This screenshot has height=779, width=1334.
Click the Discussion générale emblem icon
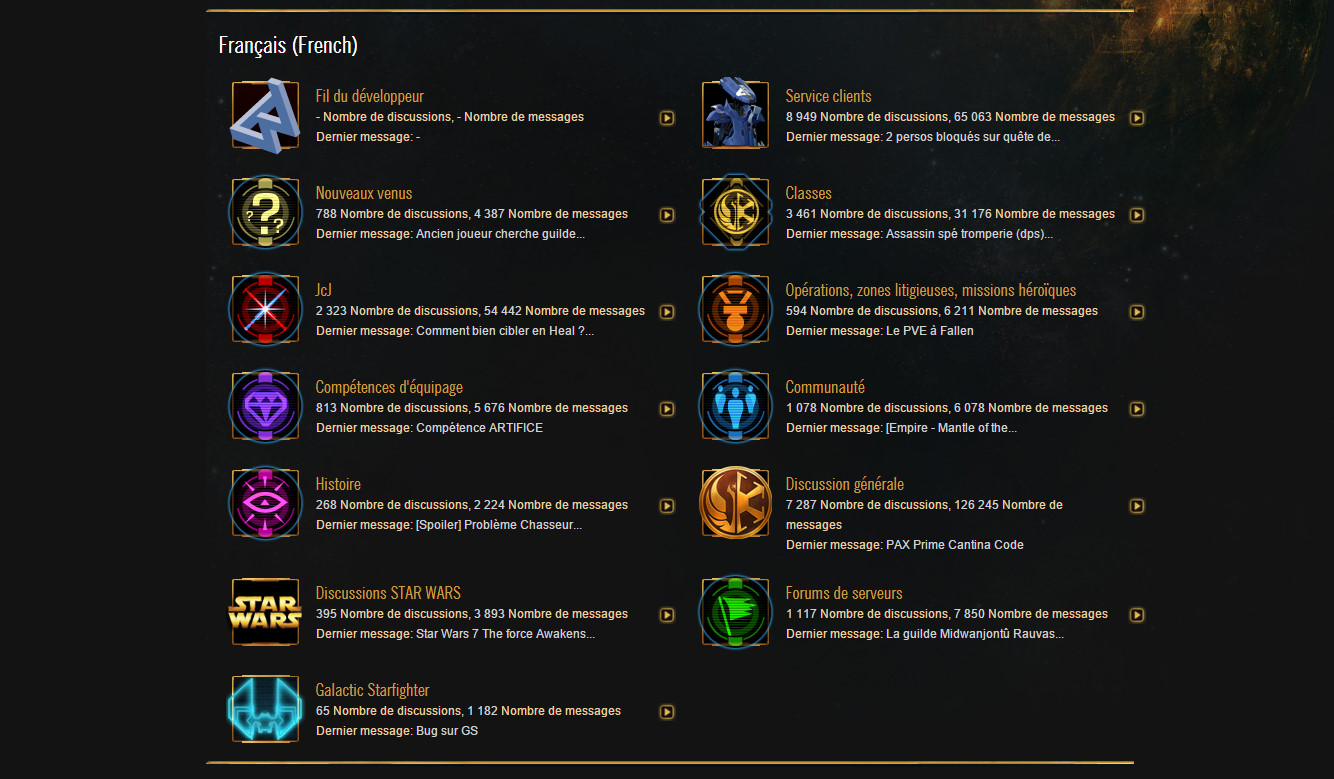click(735, 502)
